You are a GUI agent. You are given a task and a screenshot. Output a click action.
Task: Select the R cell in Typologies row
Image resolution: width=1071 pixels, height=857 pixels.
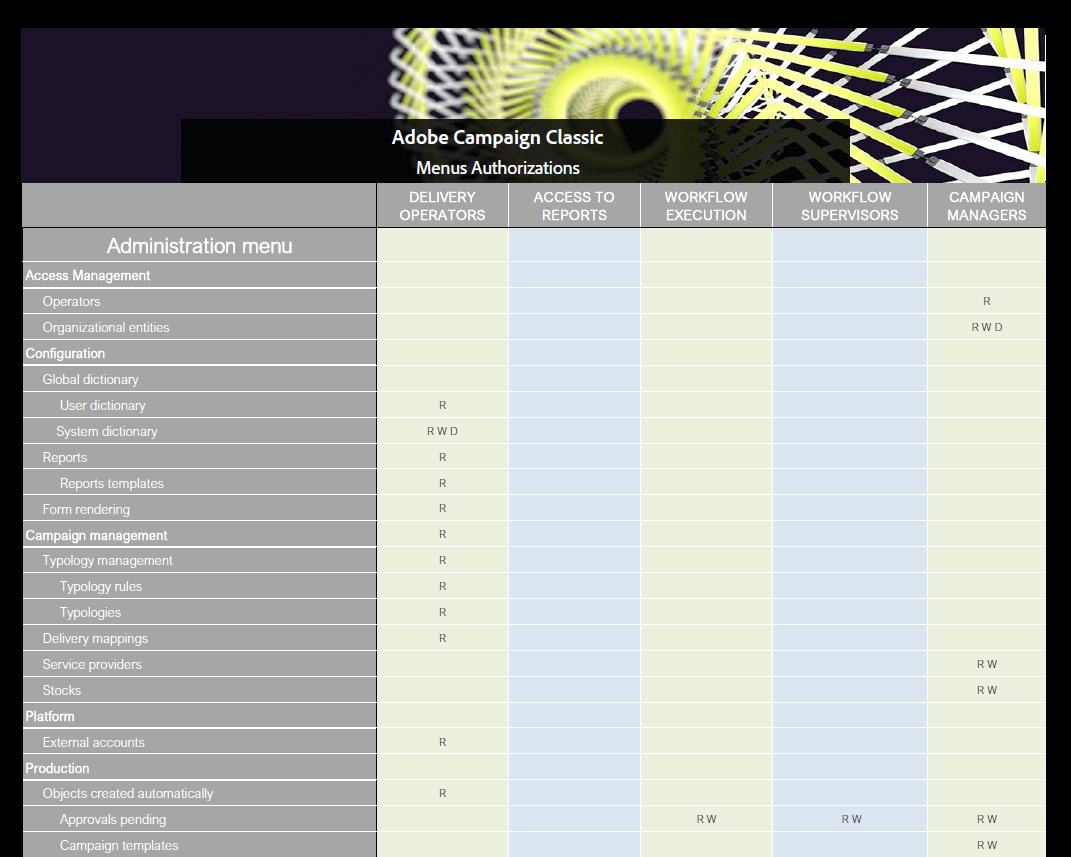443,612
